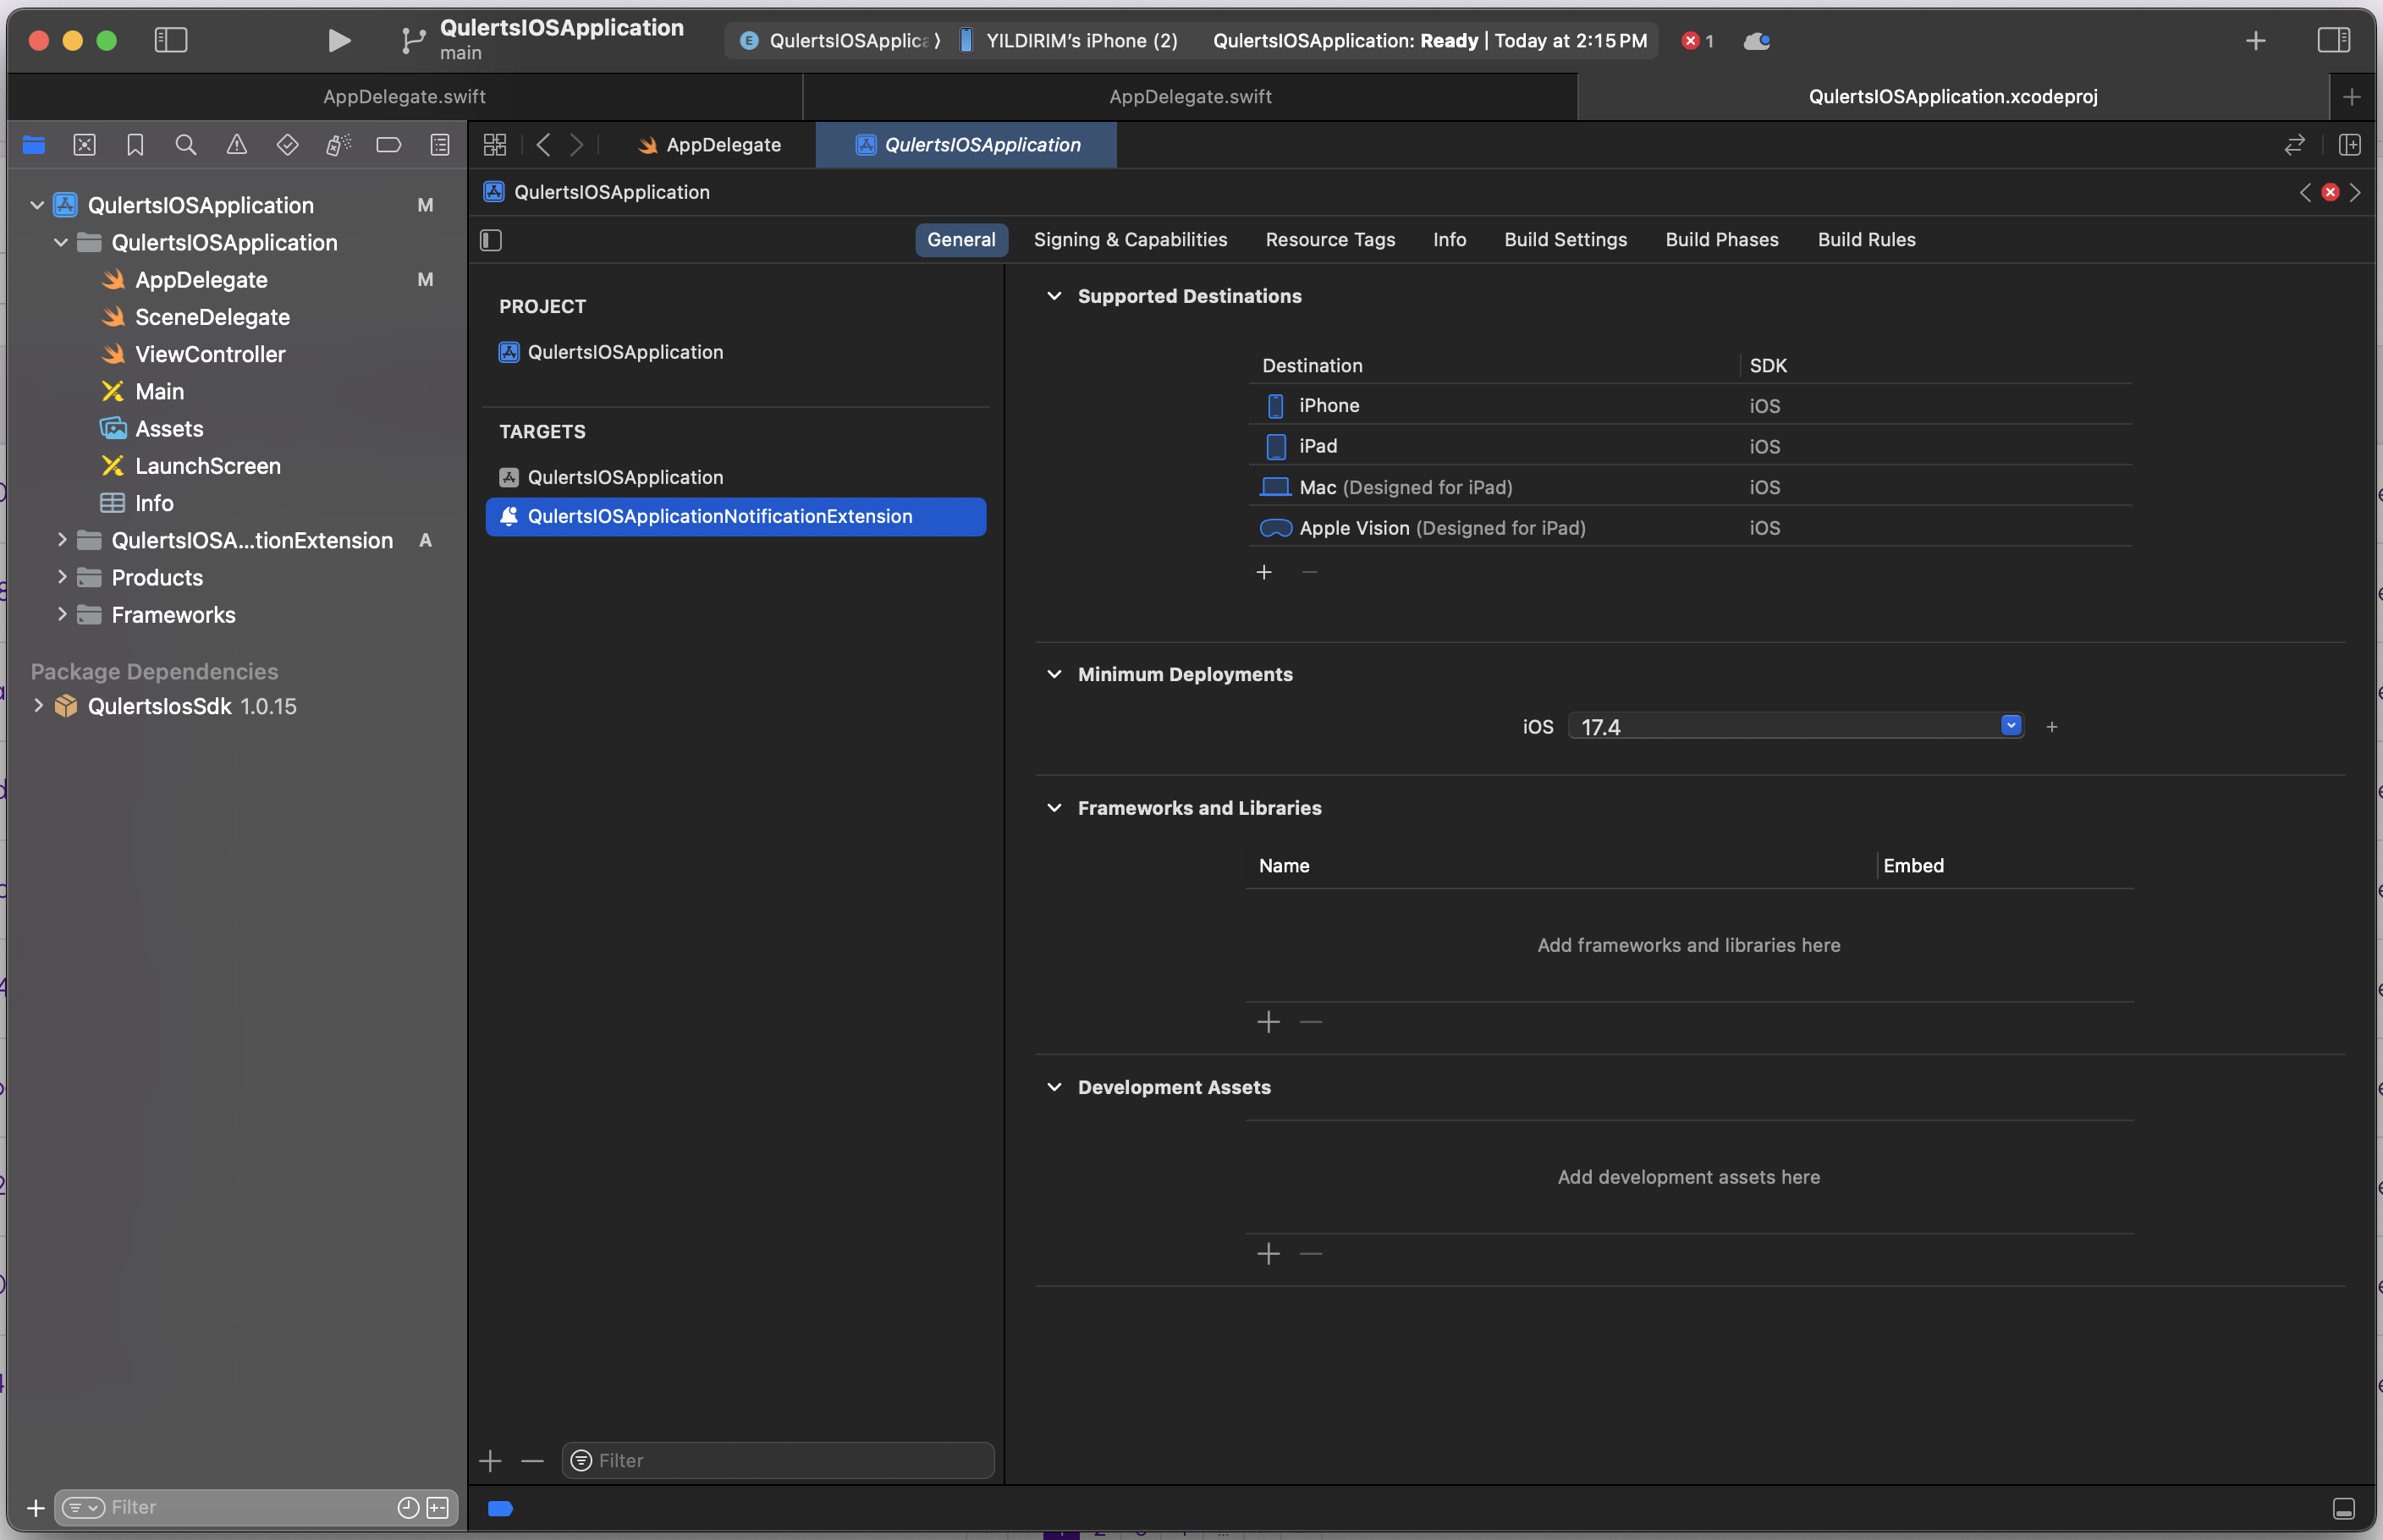
Task: Toggle the navigator sidebar button
Action: (171, 40)
